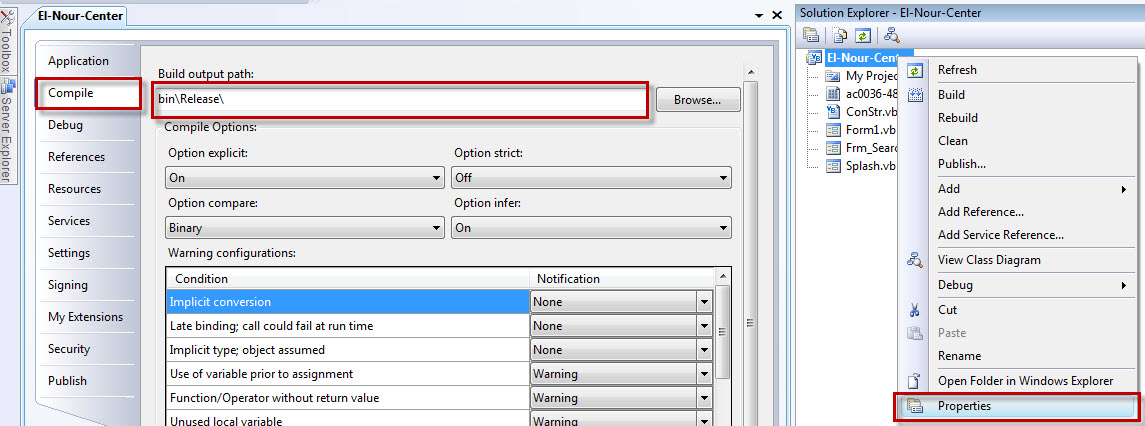Click the Browse... button
This screenshot has width=1145, height=426.
click(x=698, y=100)
